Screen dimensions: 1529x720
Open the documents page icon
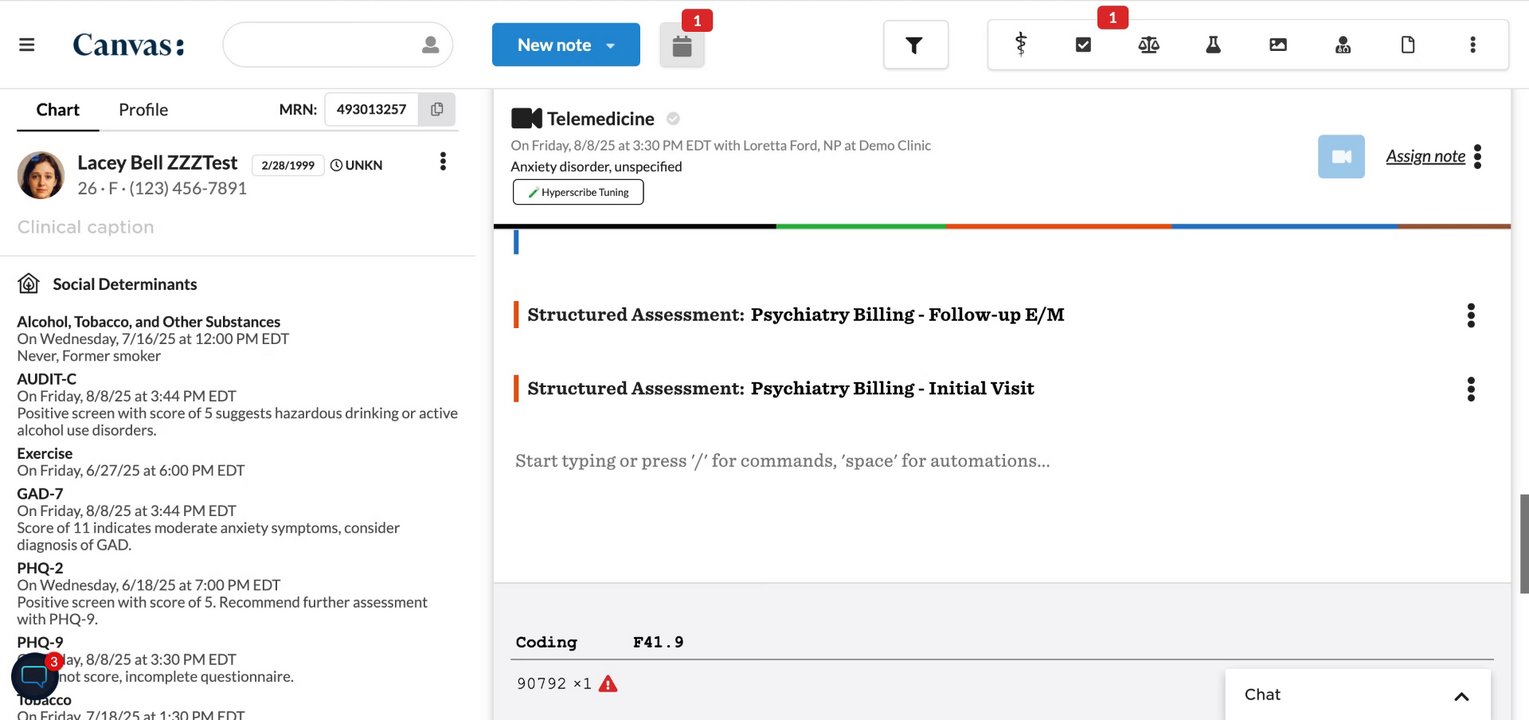[x=1408, y=45]
